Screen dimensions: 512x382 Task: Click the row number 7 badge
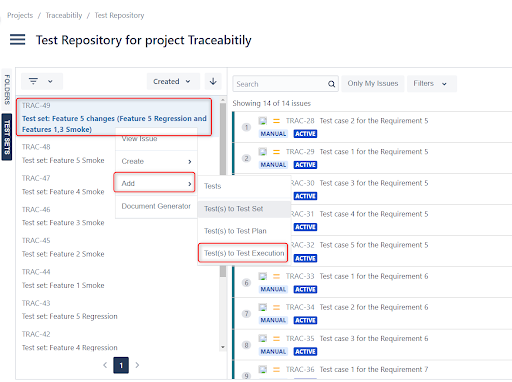coord(246,314)
